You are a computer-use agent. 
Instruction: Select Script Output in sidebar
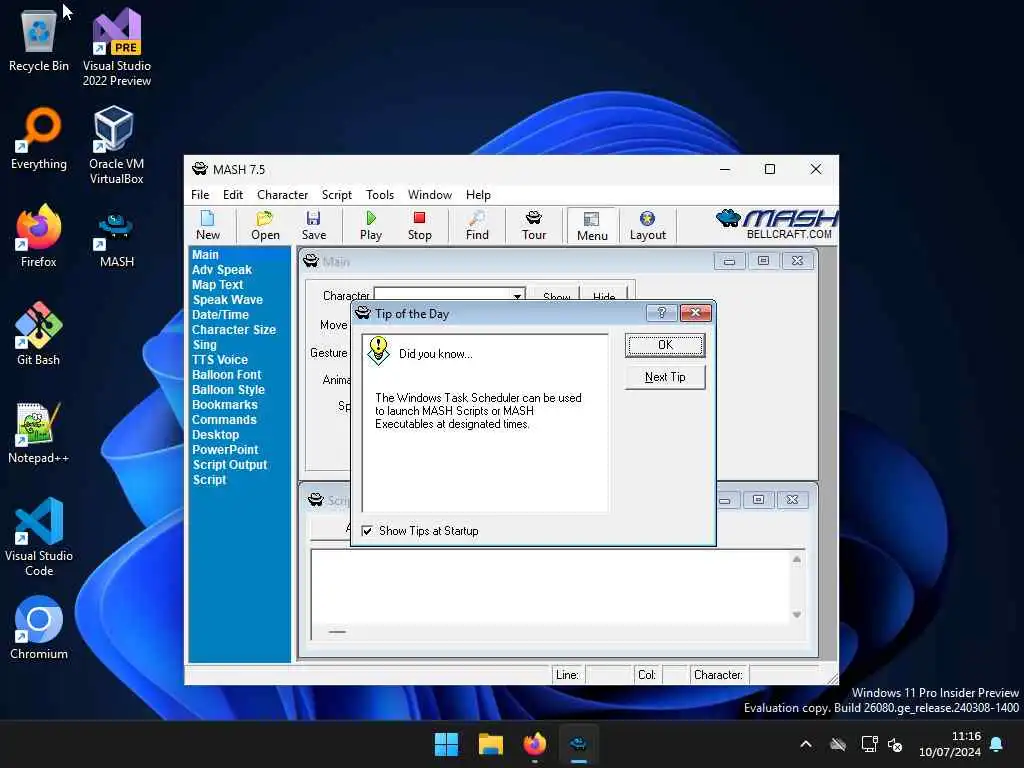pos(229,465)
